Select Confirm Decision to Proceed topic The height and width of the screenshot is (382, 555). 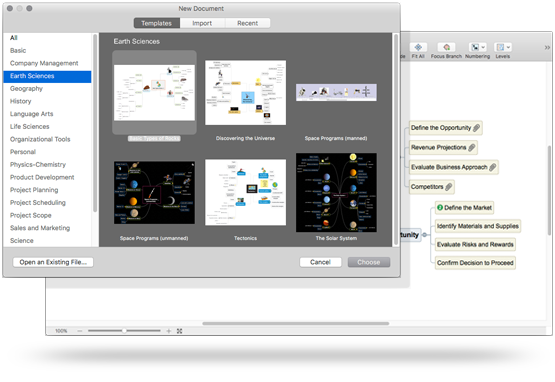475,263
